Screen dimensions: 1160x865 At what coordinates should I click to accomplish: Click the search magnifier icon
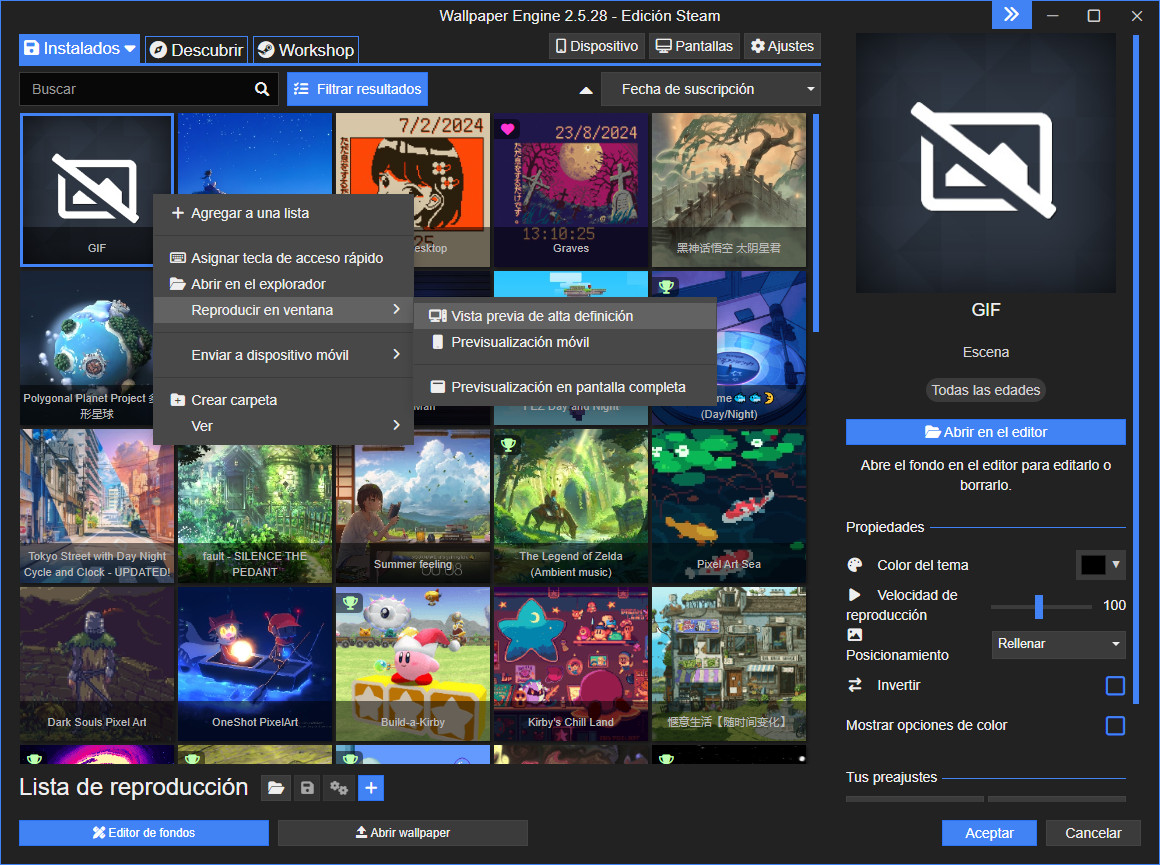click(x=262, y=89)
